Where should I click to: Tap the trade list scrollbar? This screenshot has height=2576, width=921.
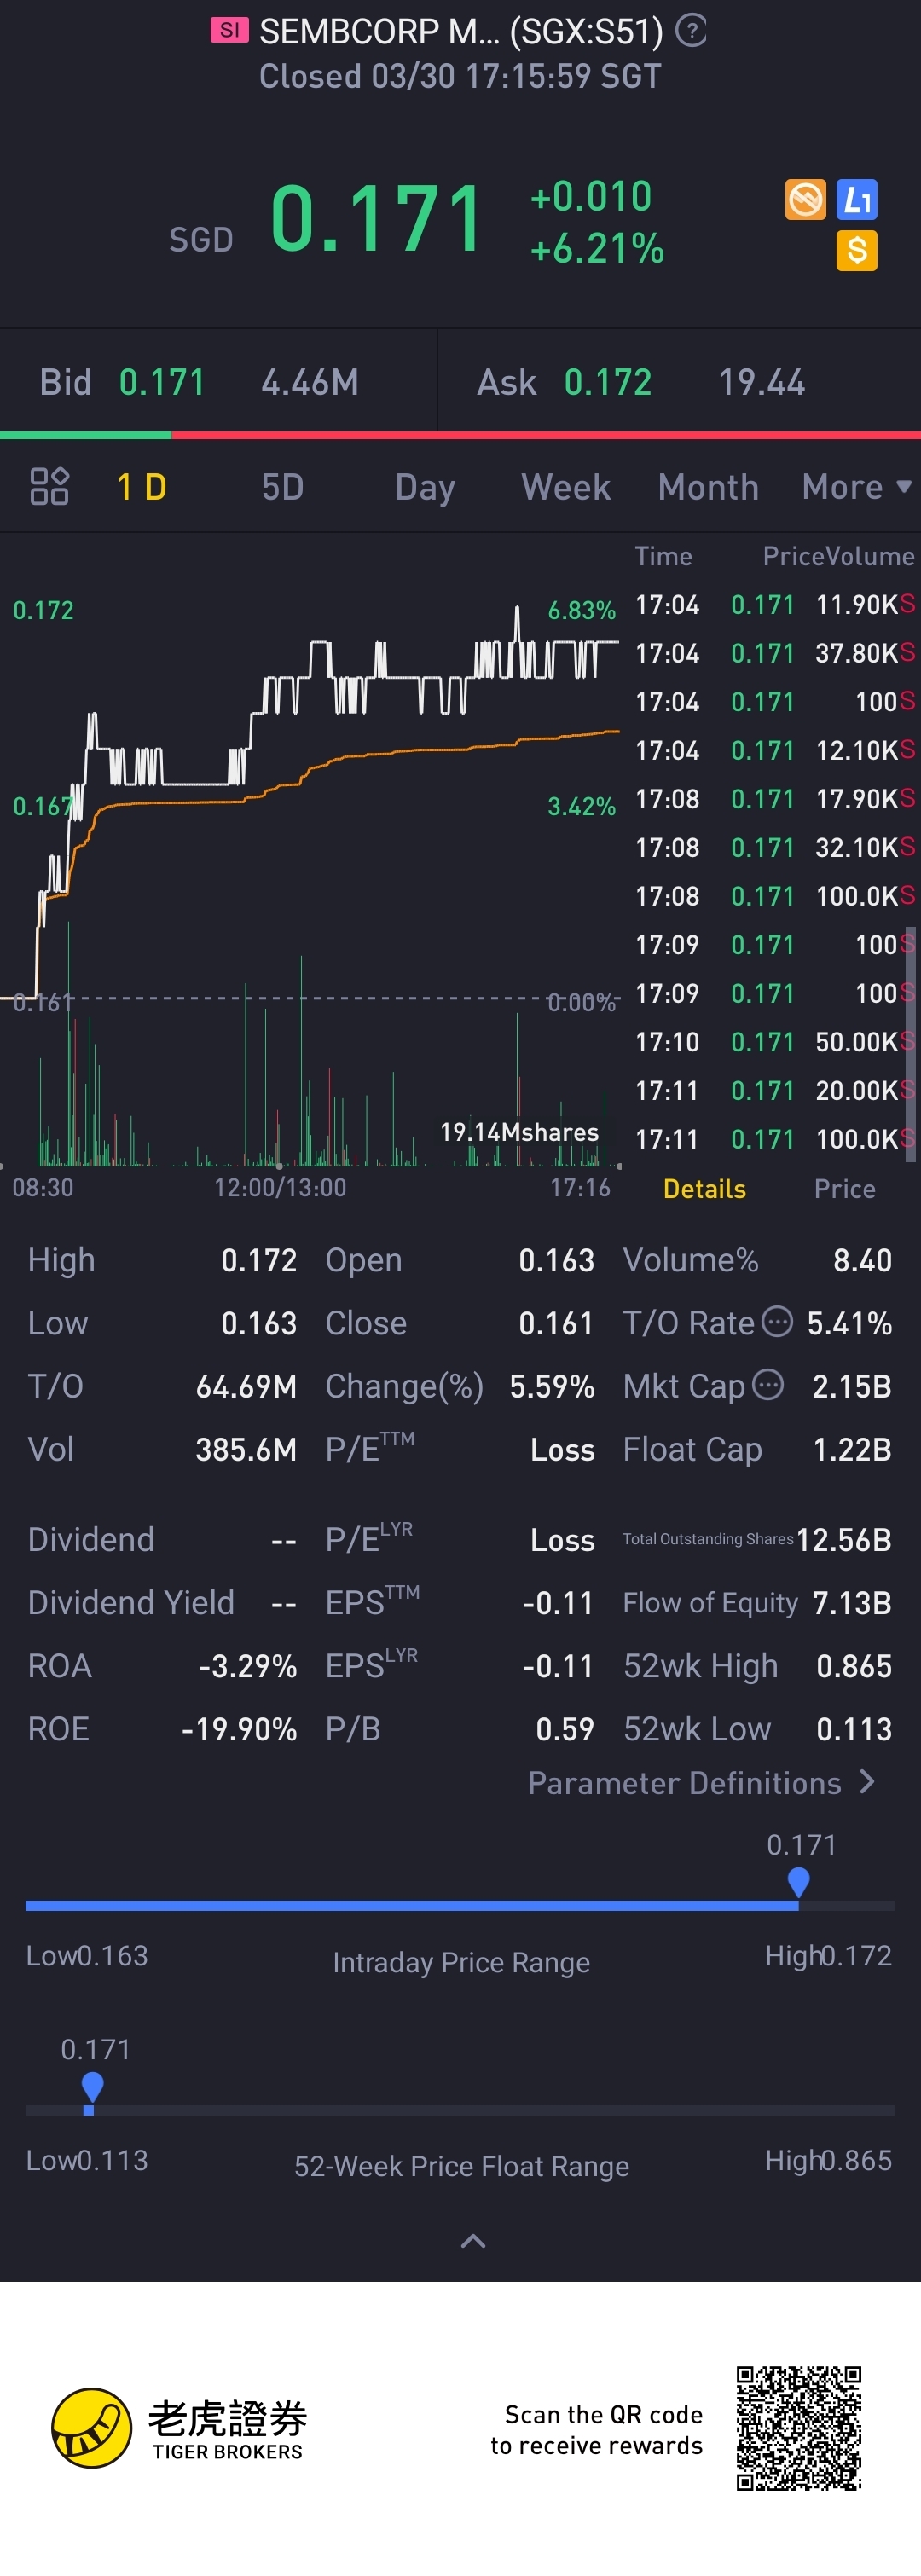point(910,1045)
